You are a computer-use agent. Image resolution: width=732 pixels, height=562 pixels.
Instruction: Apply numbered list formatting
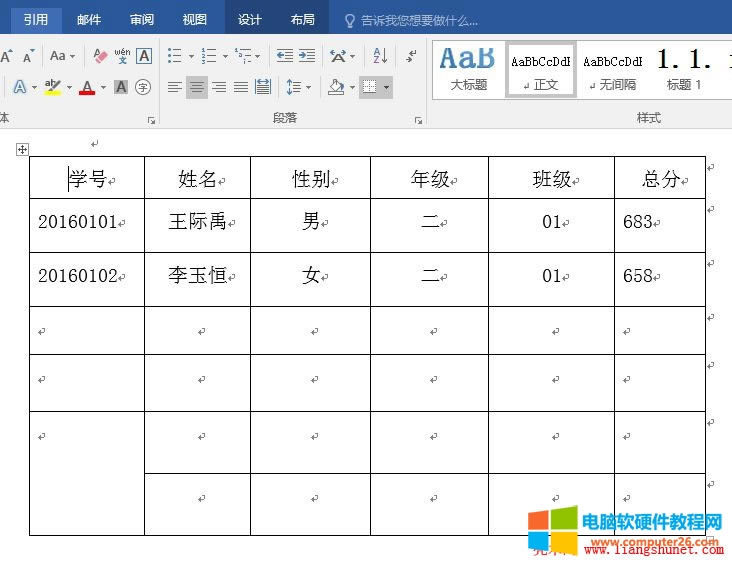coord(209,56)
